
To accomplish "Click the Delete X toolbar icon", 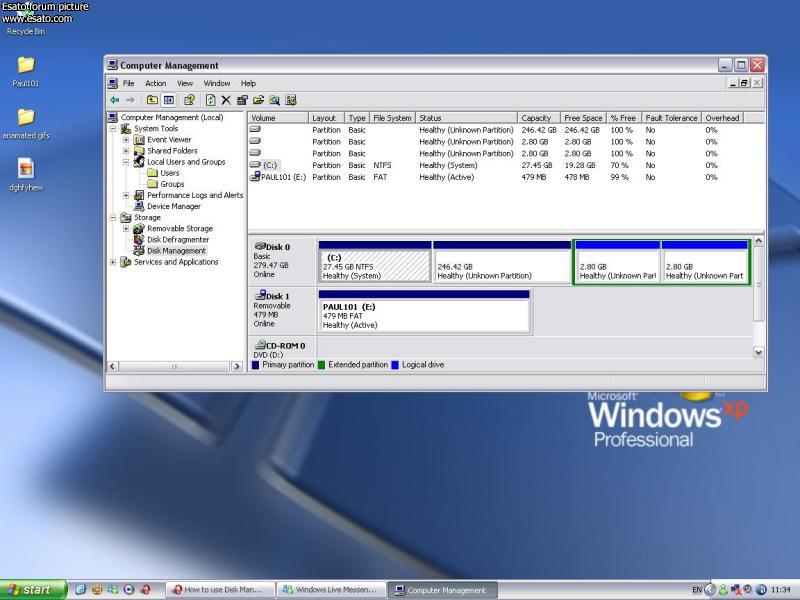I will [226, 100].
